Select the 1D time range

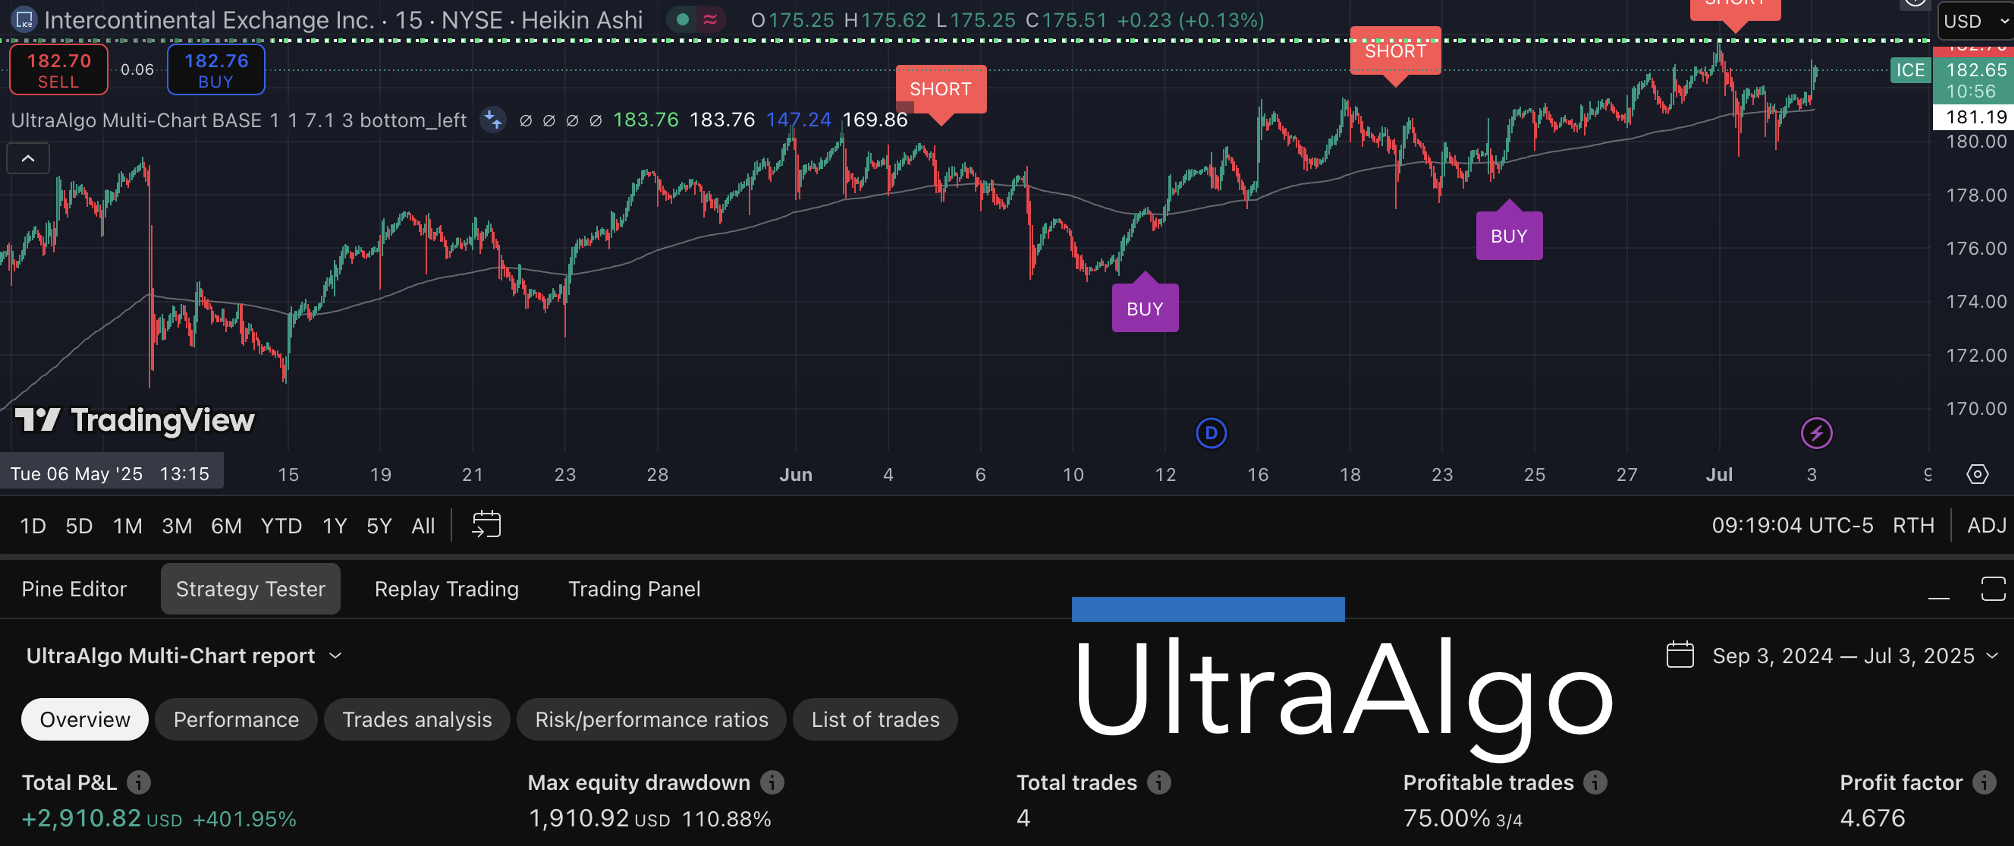pos(33,526)
